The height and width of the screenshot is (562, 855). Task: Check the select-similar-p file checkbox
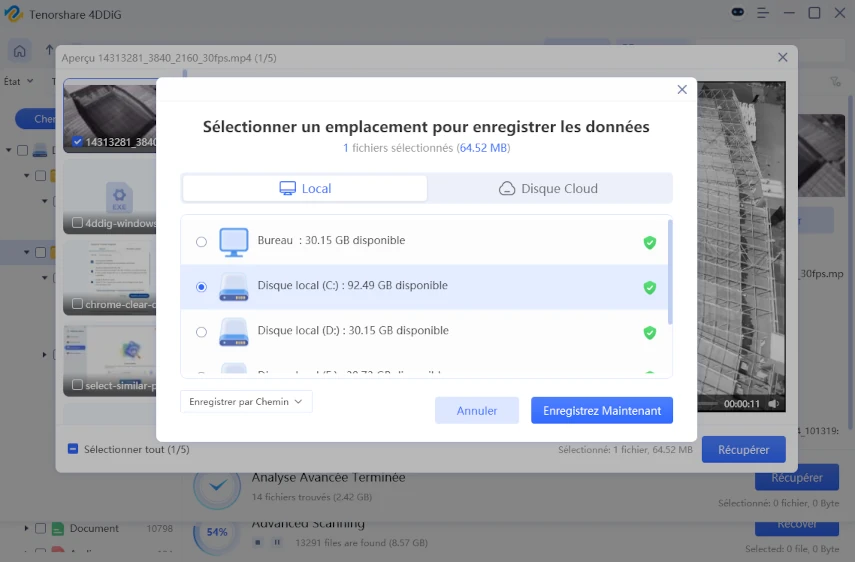[77, 385]
